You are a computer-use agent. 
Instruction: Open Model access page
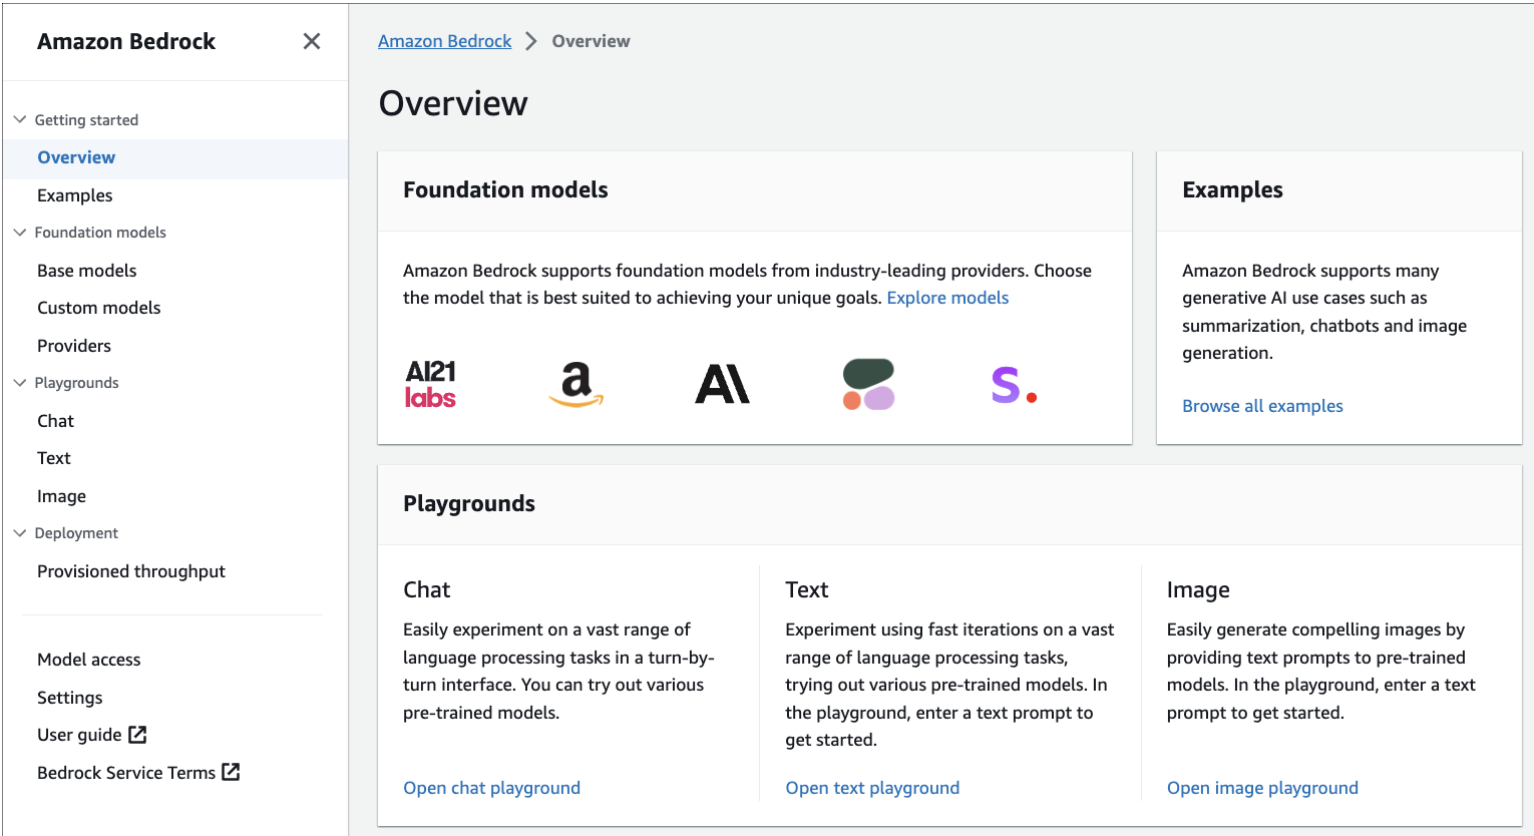tap(89, 659)
